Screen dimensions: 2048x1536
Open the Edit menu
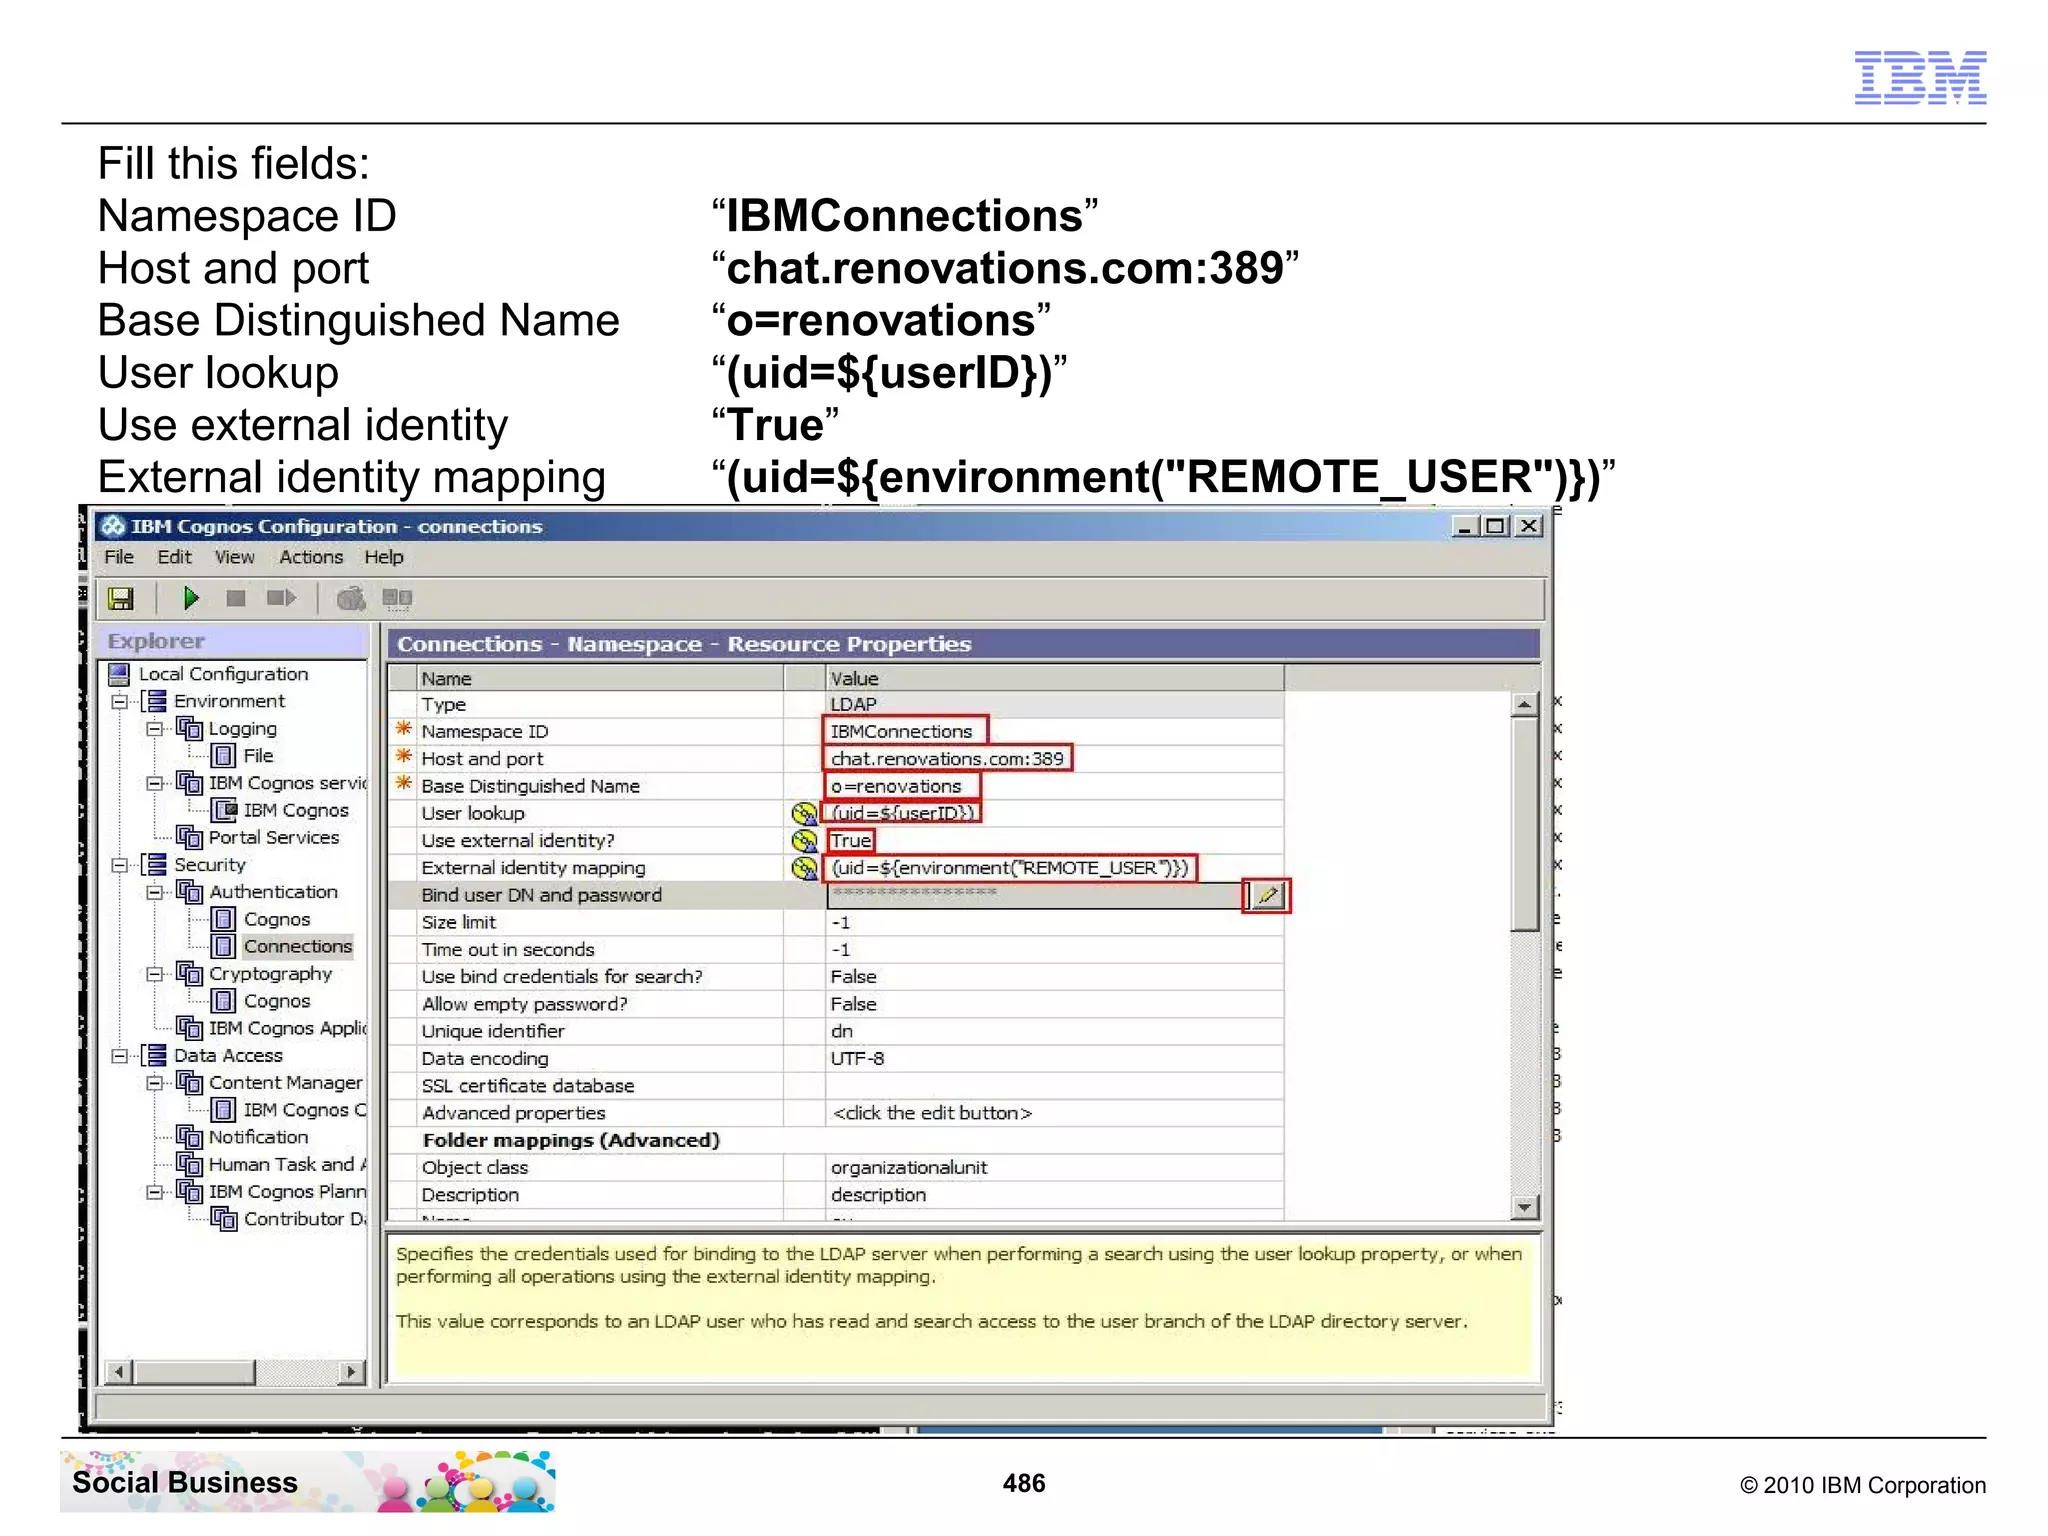(174, 557)
